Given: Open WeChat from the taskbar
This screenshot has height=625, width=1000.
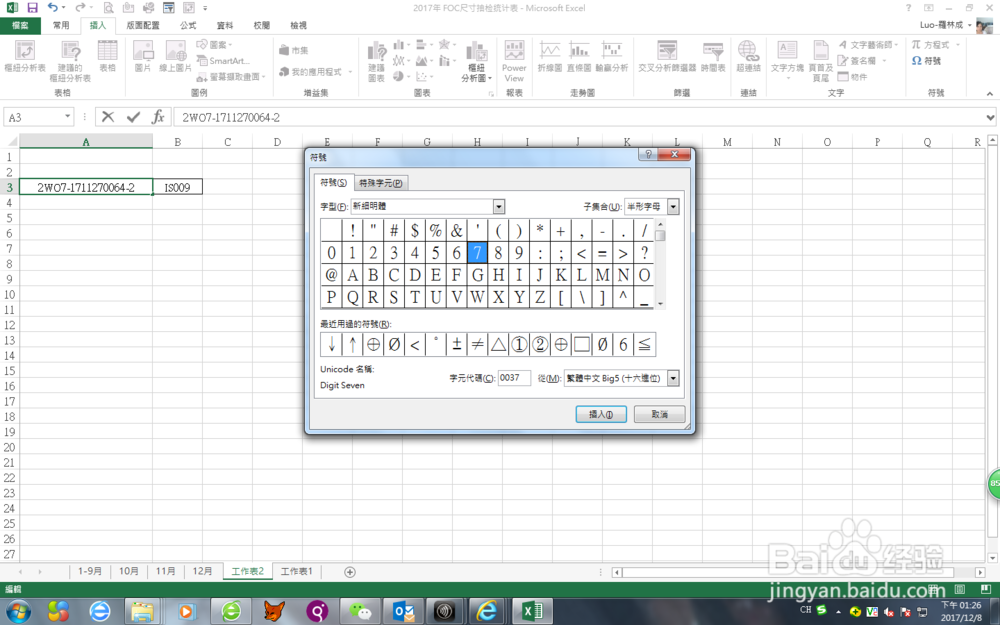Looking at the screenshot, I should (360, 611).
